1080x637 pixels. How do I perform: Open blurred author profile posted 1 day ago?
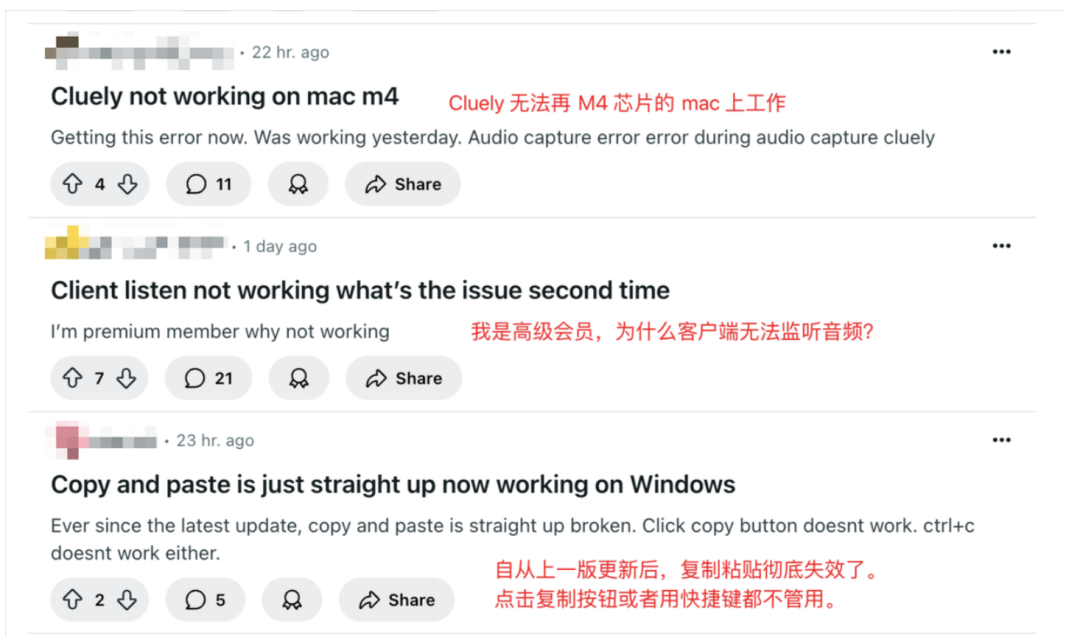[x=136, y=244]
